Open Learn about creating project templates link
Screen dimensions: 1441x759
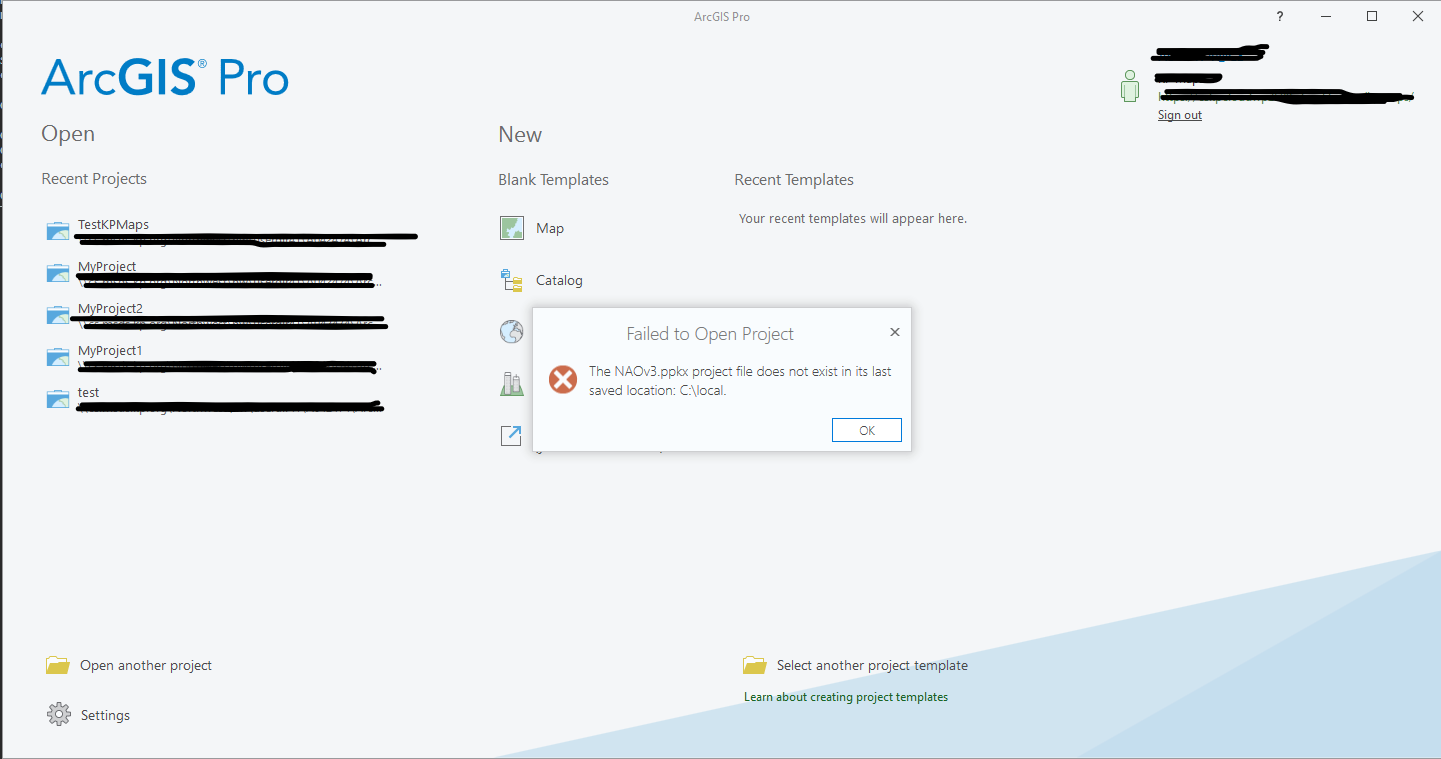pos(846,697)
